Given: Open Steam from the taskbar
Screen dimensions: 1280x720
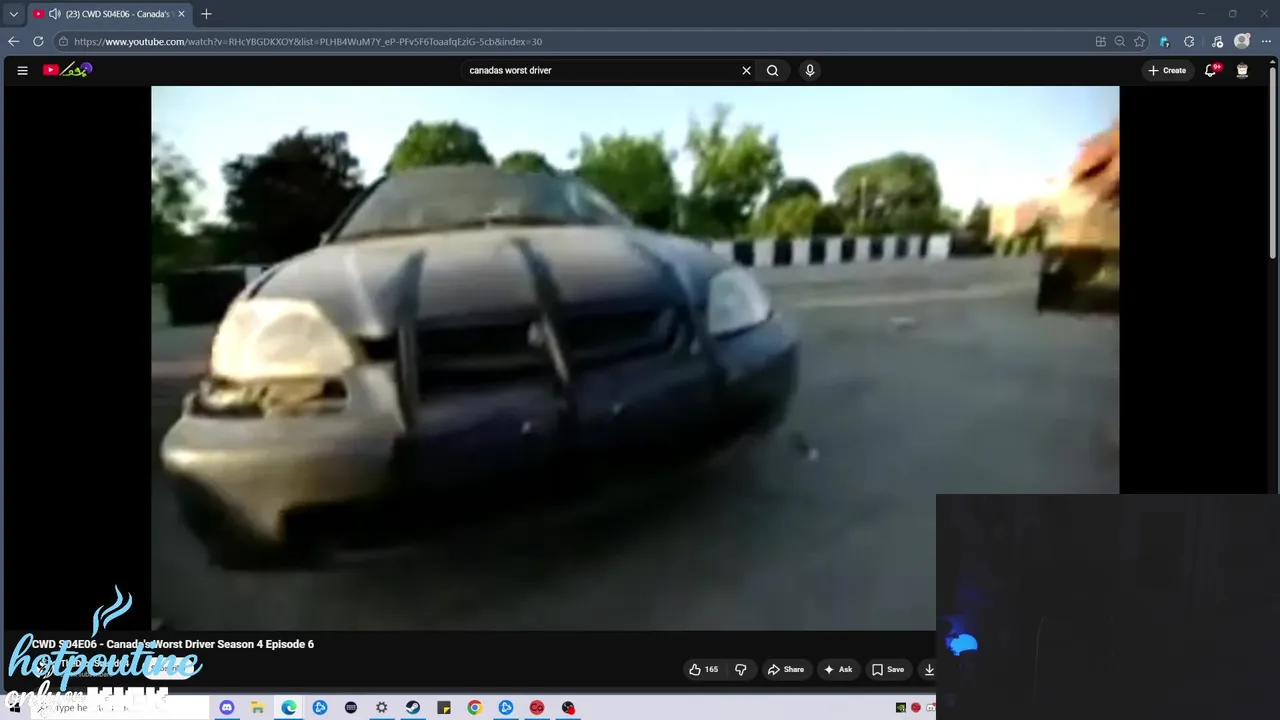Looking at the screenshot, I should [412, 707].
